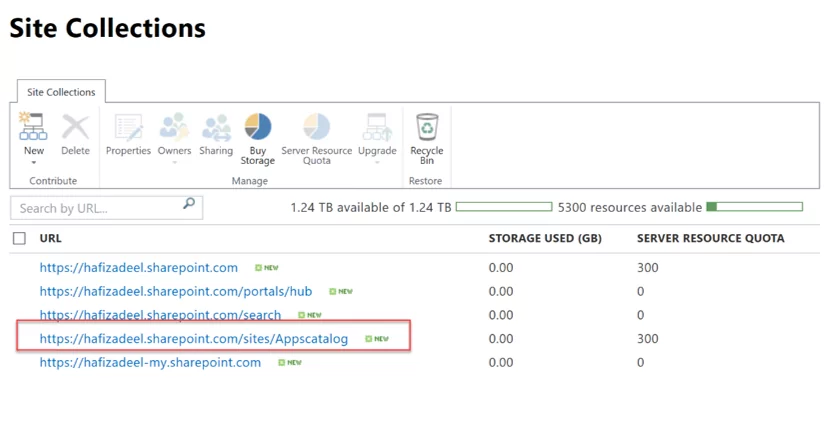Click the 300 quota value in root site row
Screen dimensions: 828x428
pyautogui.click(x=647, y=268)
